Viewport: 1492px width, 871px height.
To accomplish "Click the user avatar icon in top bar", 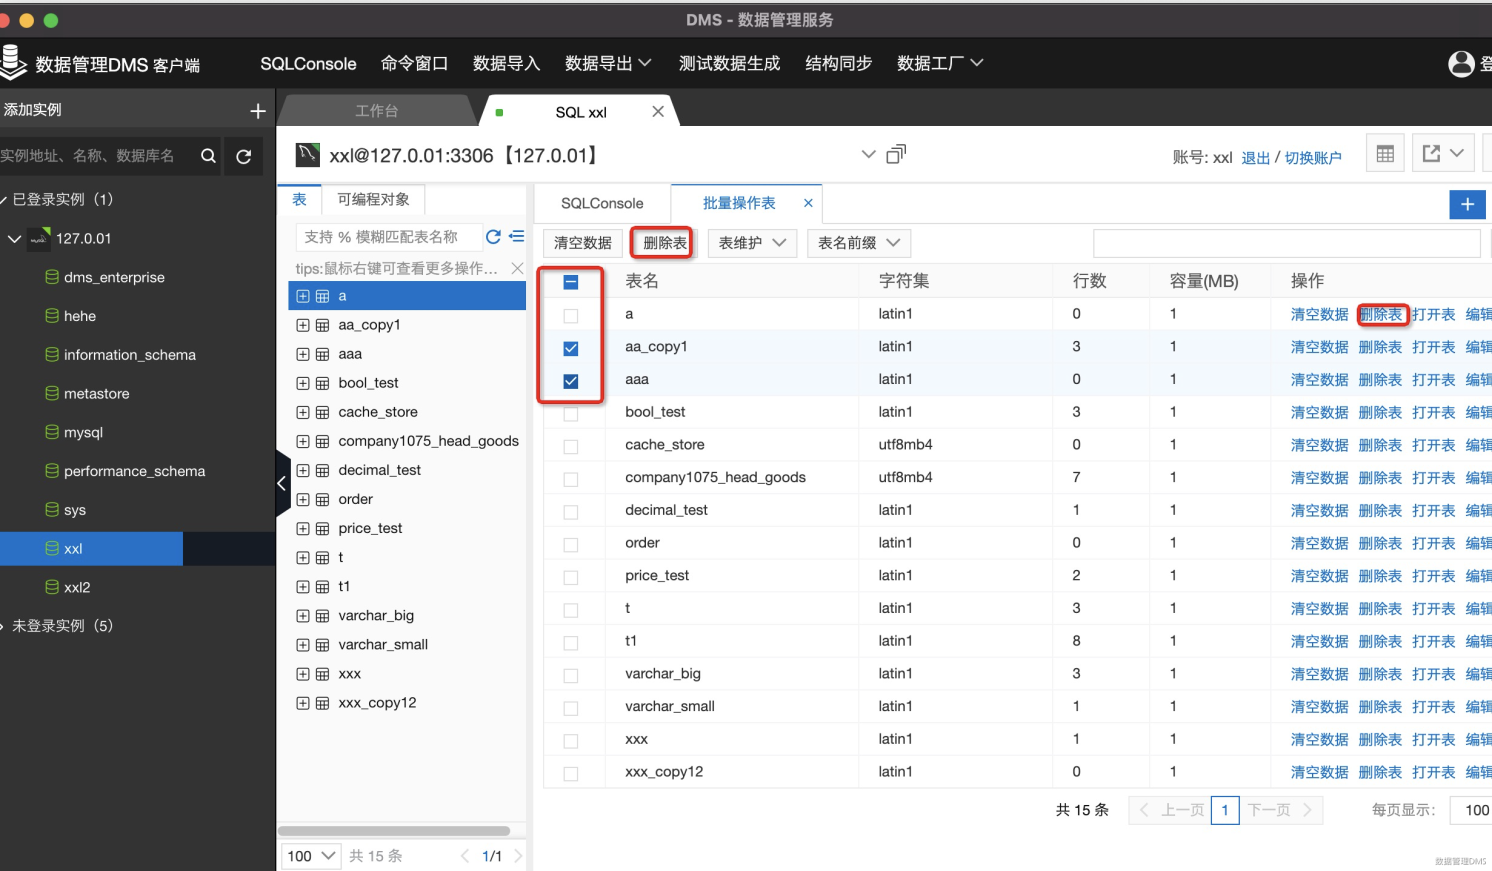I will (1461, 64).
